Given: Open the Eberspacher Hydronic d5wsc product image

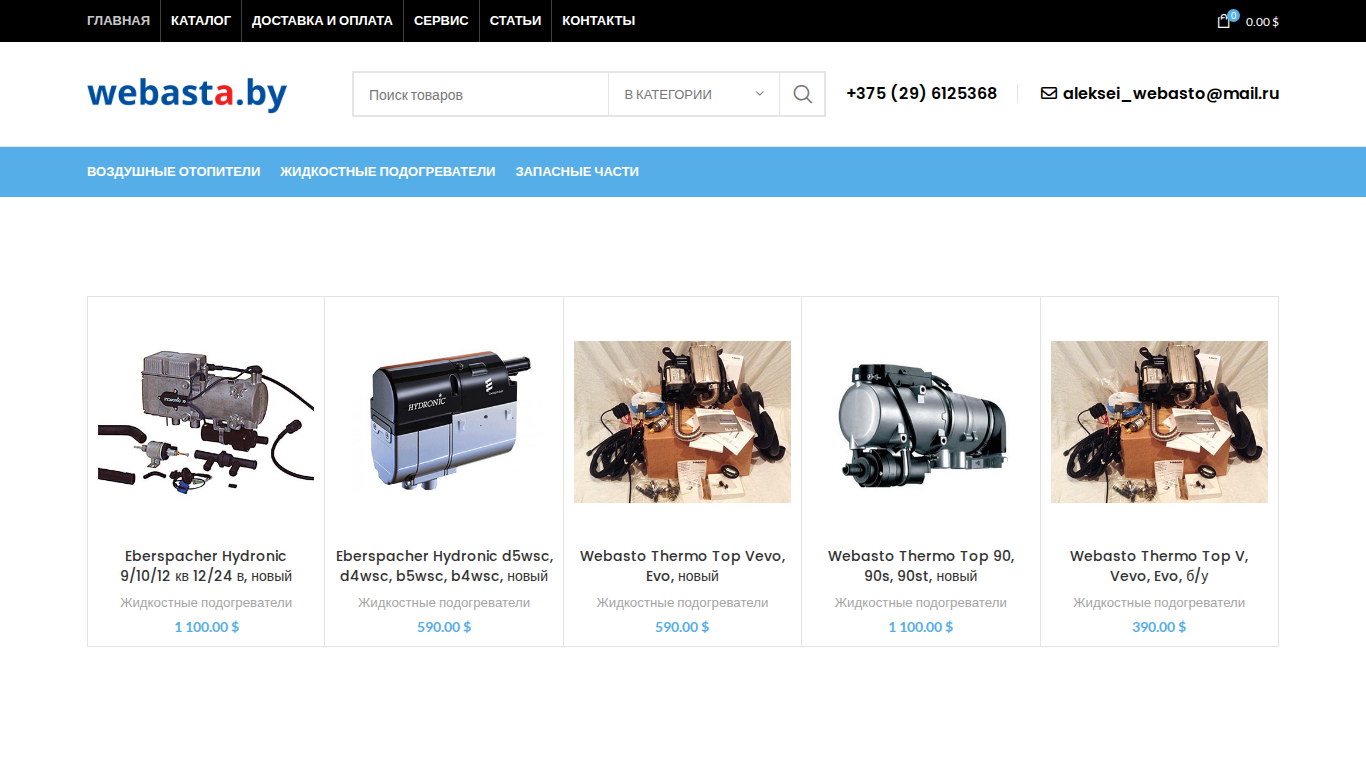Looking at the screenshot, I should point(444,421).
